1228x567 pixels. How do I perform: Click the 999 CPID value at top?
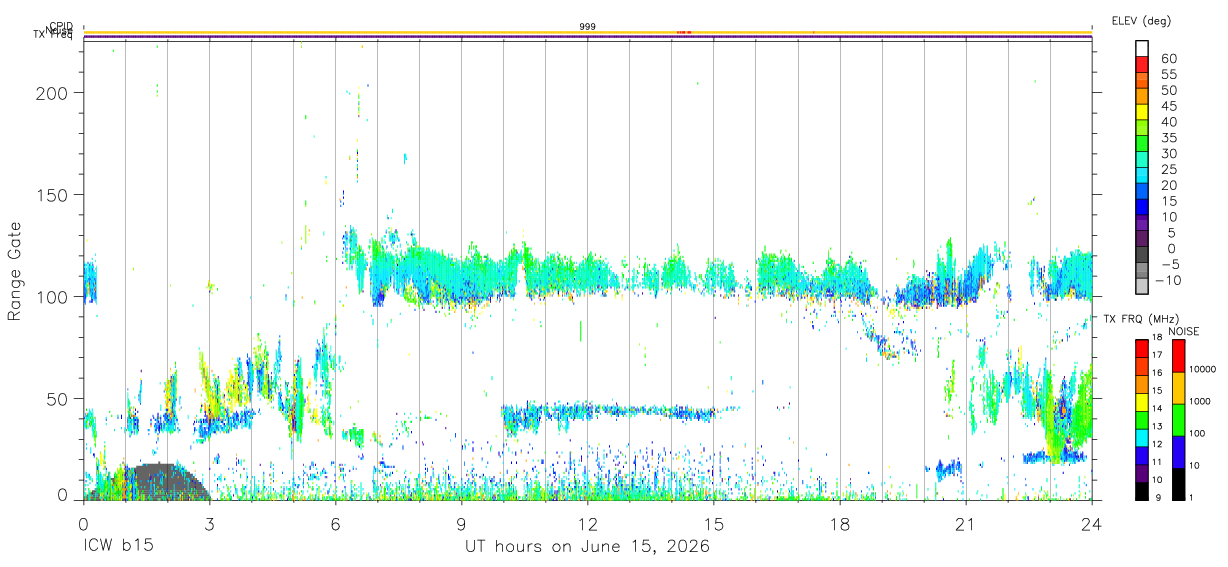coord(588,26)
